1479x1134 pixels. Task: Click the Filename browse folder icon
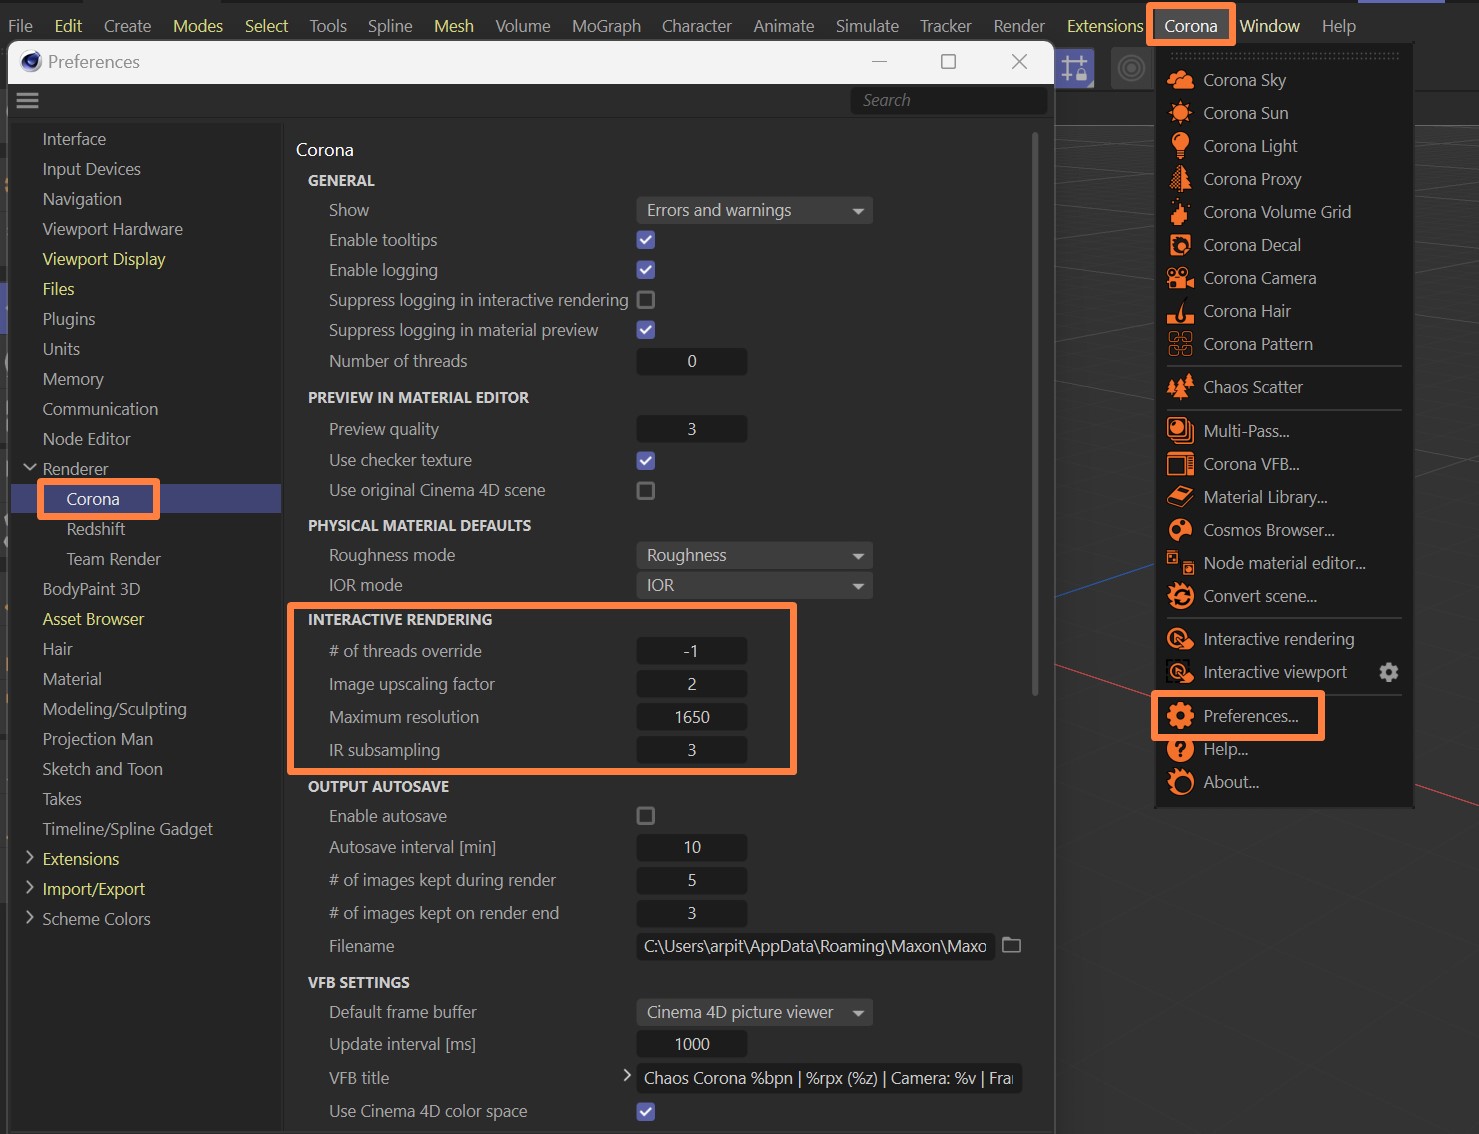pos(1011,945)
